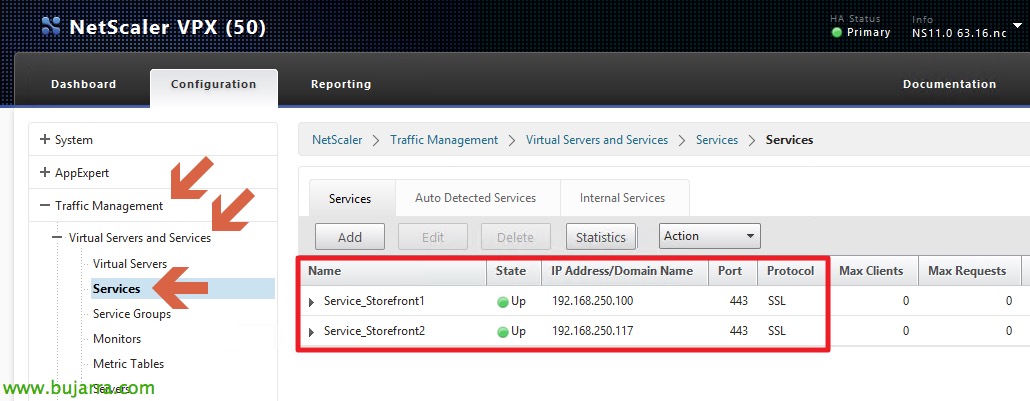Open Service Groups in the tree
1030x401 pixels.
tap(132, 314)
